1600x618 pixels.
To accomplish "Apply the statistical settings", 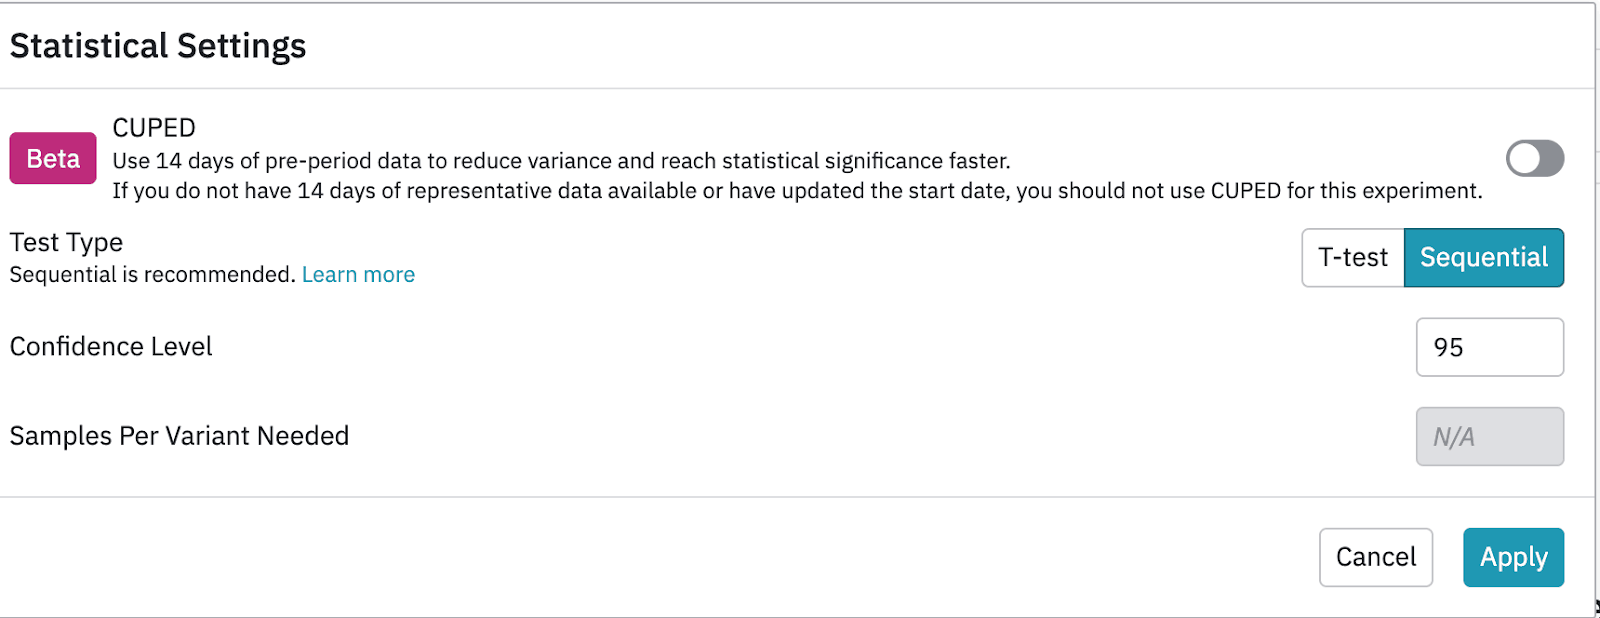I will [1513, 557].
